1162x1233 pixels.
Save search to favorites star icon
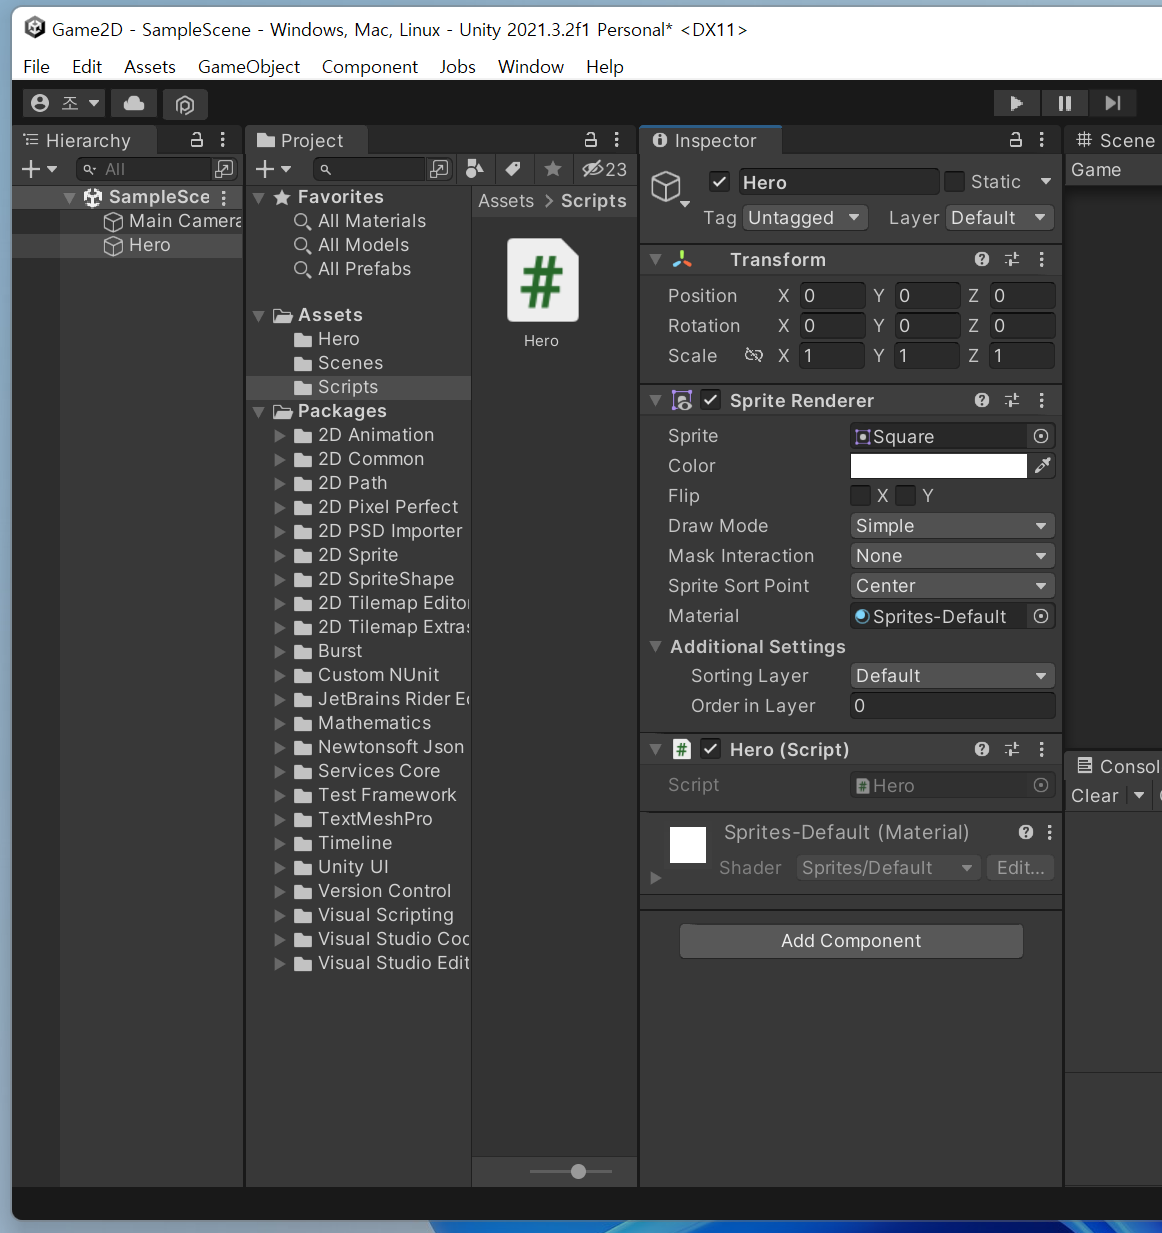(552, 169)
